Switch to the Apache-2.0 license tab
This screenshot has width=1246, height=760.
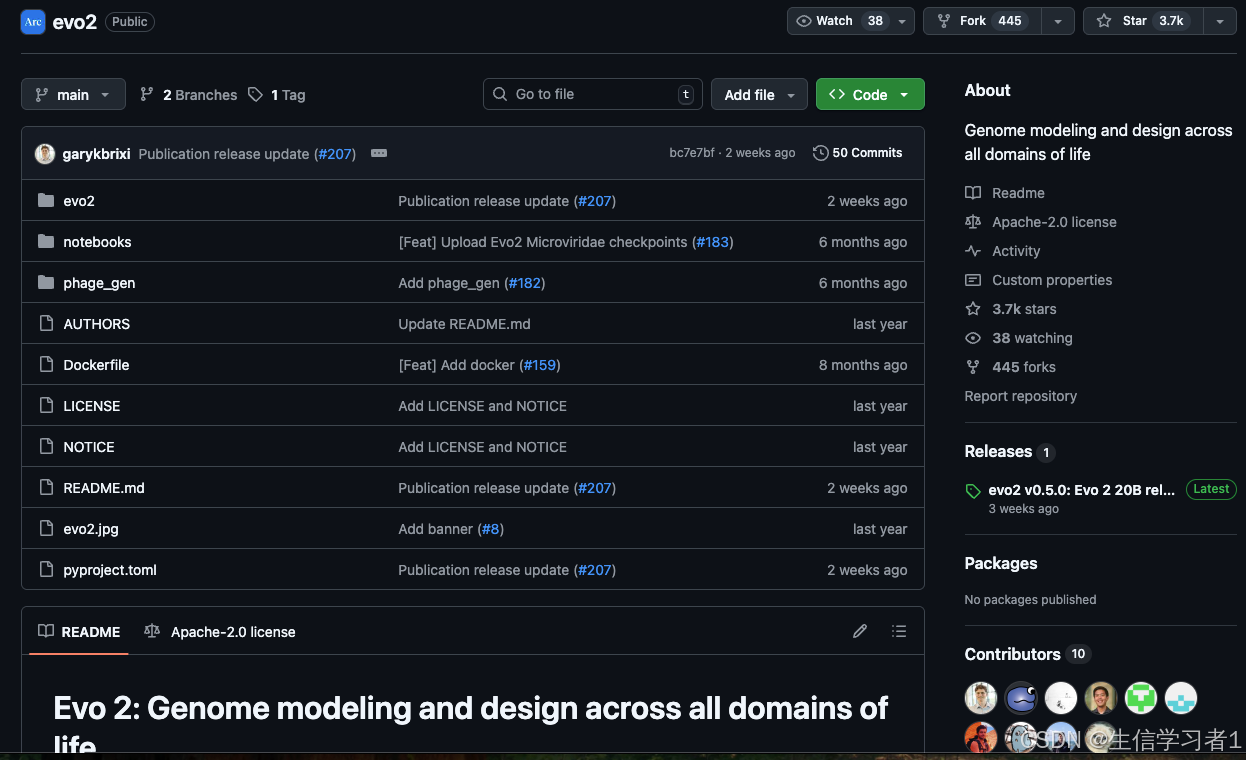coord(220,632)
